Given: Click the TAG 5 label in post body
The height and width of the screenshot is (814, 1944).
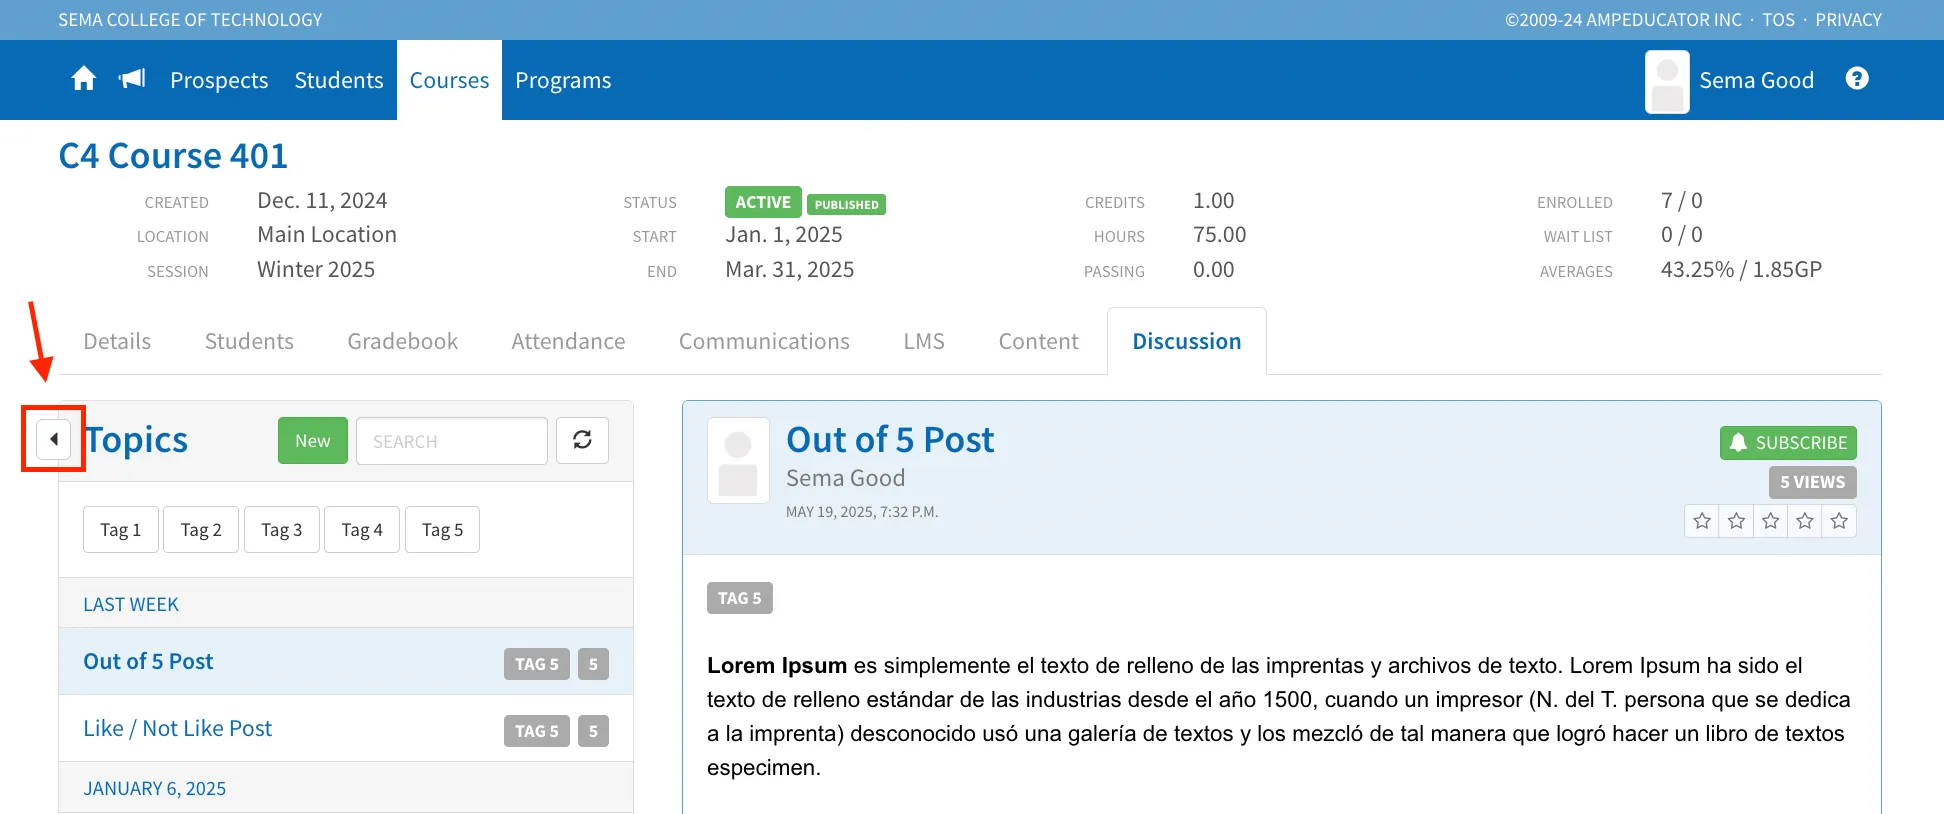Looking at the screenshot, I should [x=739, y=598].
